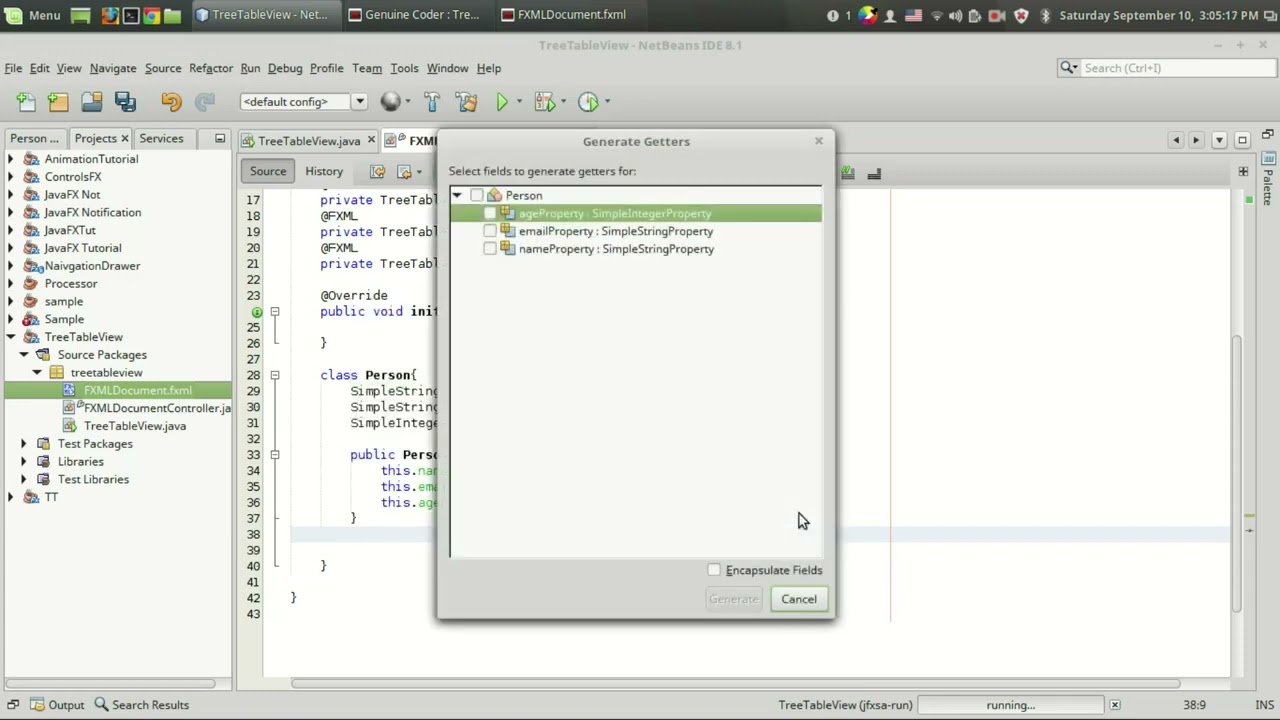Click the Generate button in dialog
The image size is (1280, 720).
pyautogui.click(x=734, y=599)
